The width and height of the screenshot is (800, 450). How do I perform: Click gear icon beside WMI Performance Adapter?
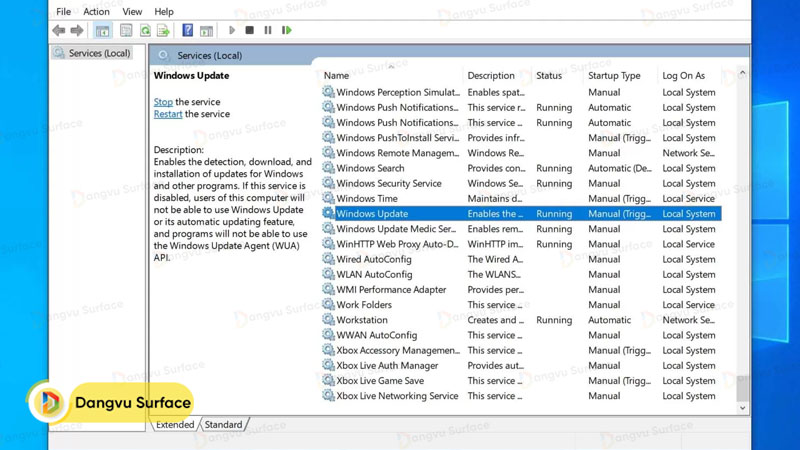tap(328, 289)
